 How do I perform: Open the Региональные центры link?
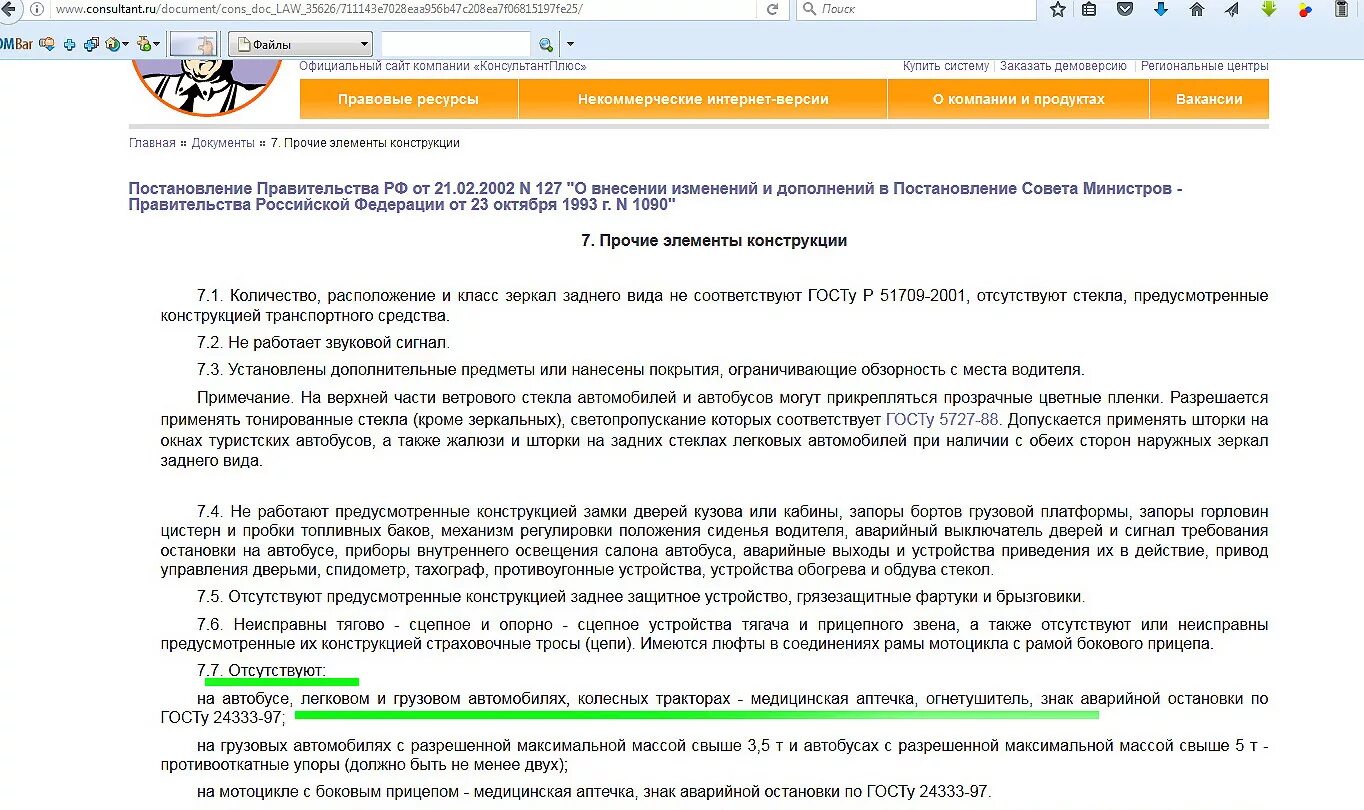pyautogui.click(x=1205, y=66)
